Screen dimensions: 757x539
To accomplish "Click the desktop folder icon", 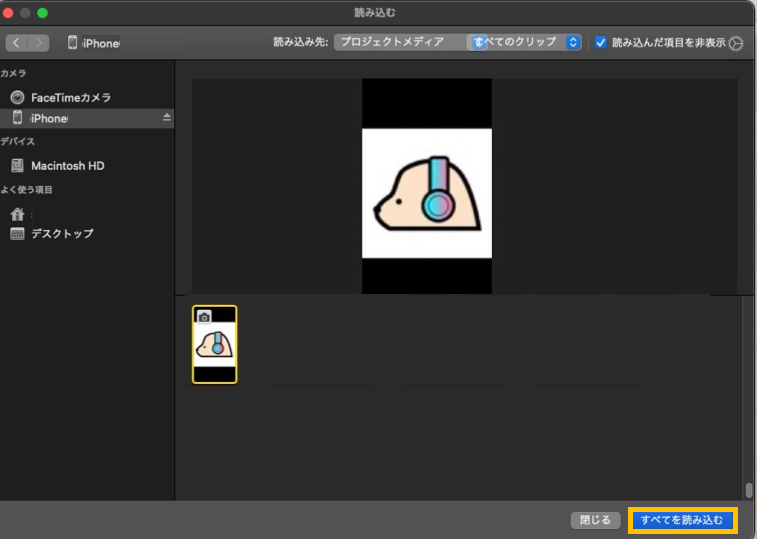I will pos(17,234).
